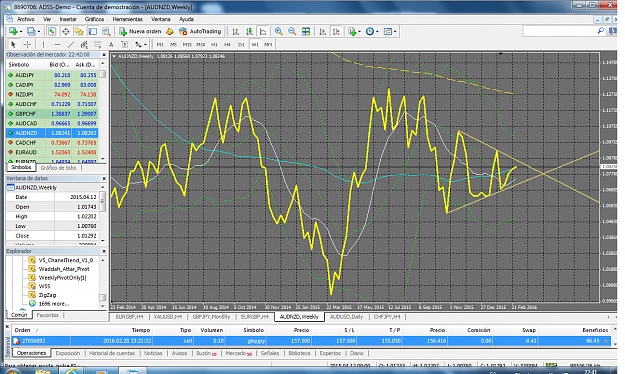625x374 pixels.
Task: Close the gbpjpy sell order with X
Action: 606,341
